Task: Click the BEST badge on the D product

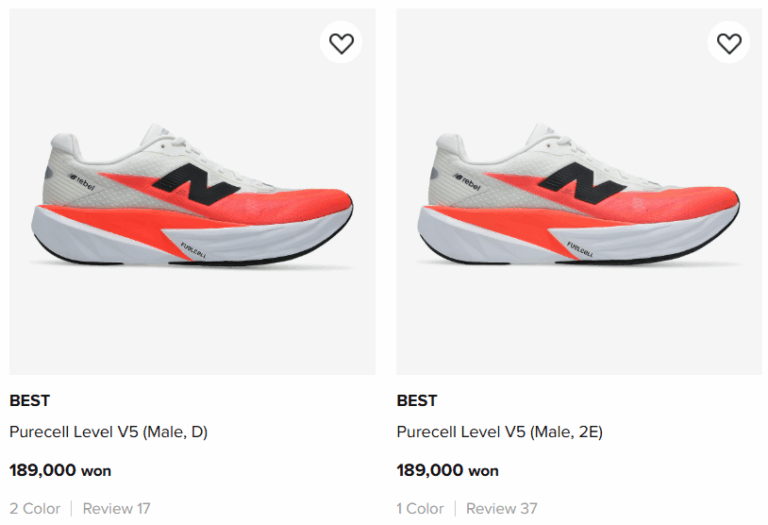Action: point(30,400)
